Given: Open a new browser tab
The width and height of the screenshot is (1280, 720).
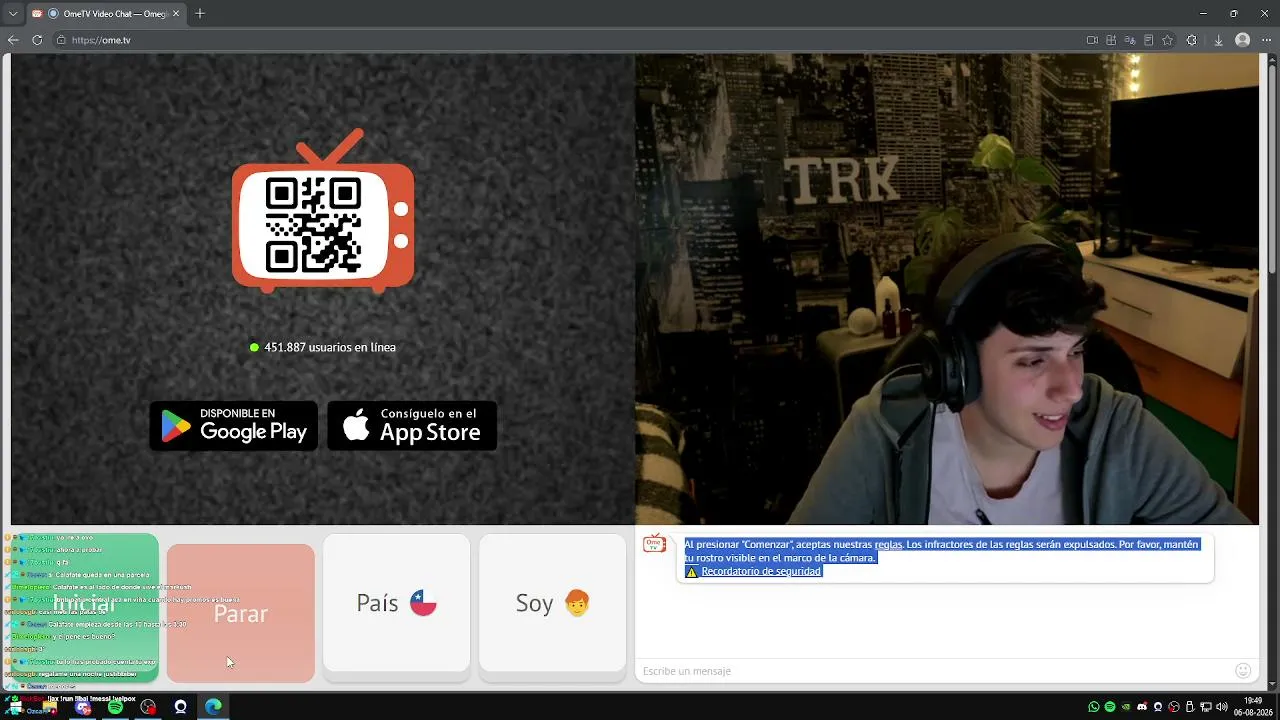Looking at the screenshot, I should [200, 14].
